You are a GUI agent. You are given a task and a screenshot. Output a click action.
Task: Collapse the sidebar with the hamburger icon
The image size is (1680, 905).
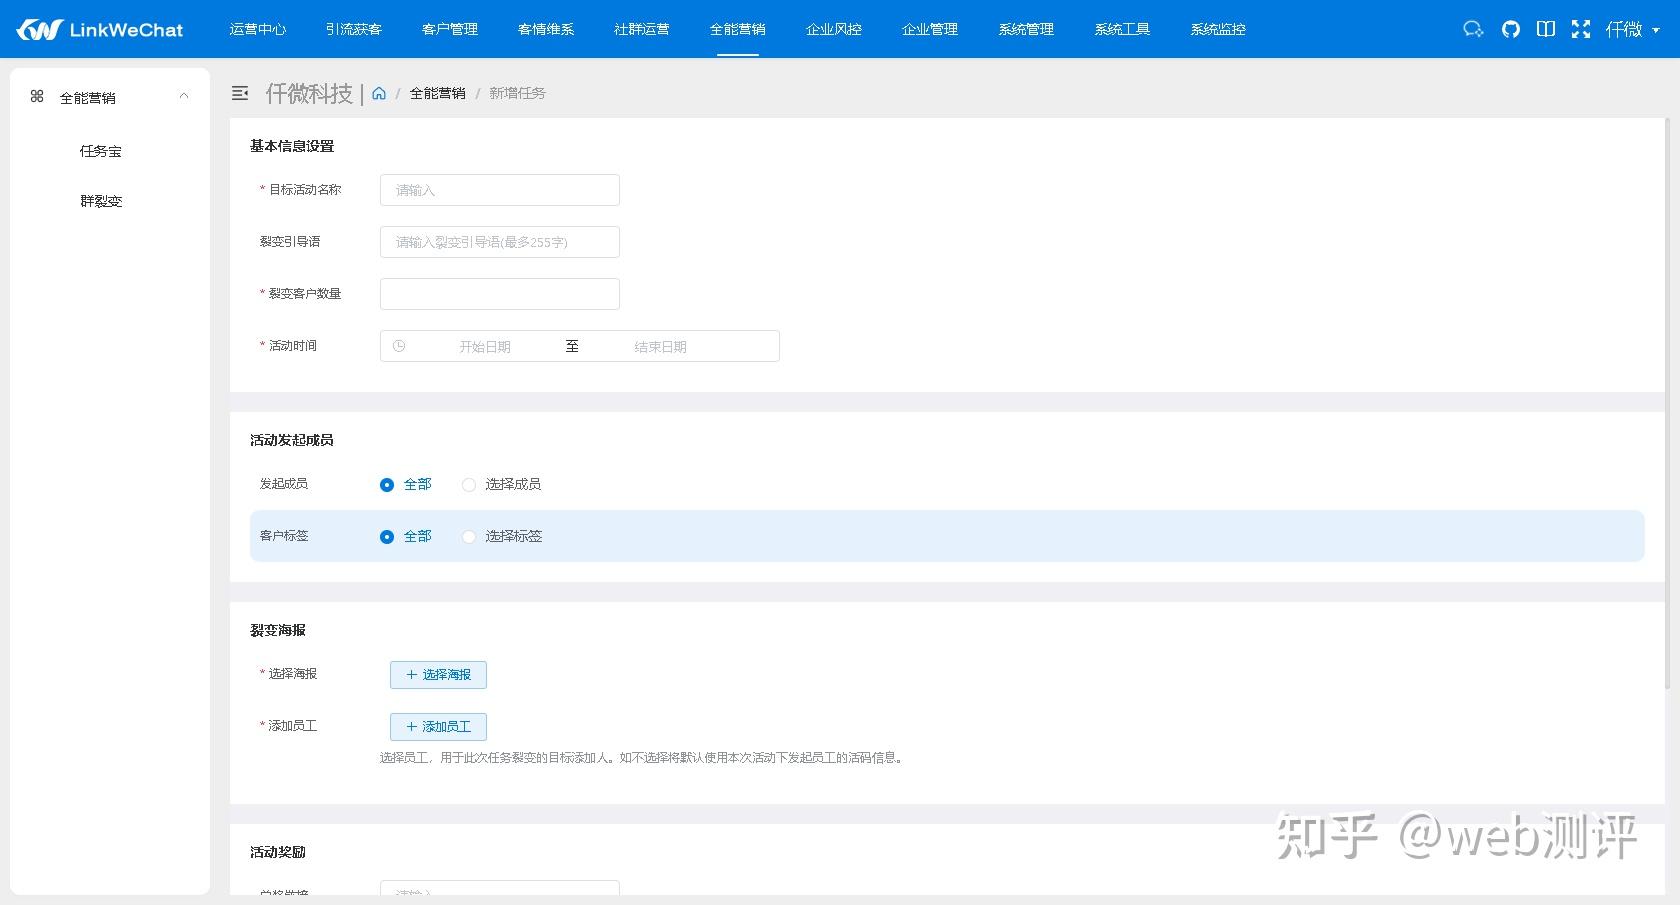(x=240, y=93)
